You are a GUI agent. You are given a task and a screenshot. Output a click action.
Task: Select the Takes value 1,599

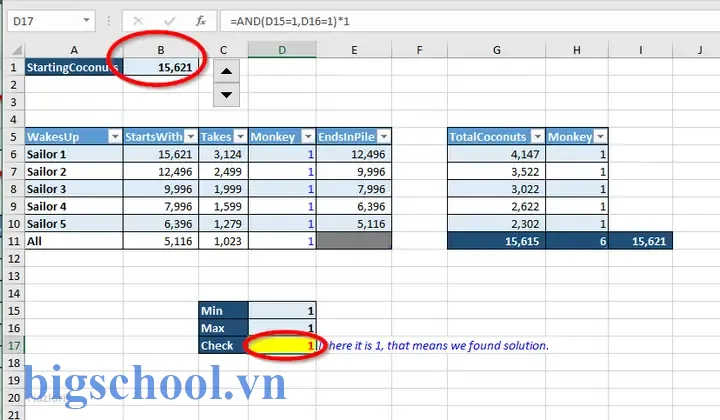[223, 207]
